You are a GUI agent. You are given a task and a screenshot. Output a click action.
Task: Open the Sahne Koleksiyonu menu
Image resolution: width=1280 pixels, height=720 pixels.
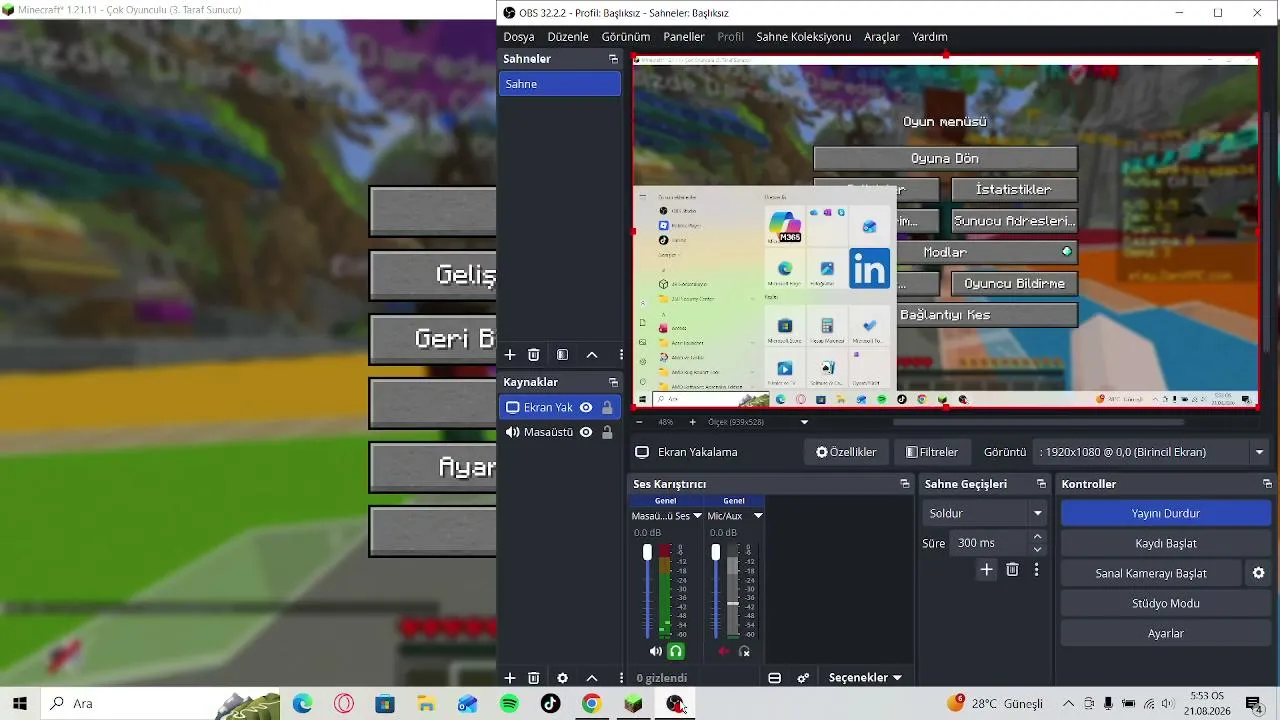point(804,37)
